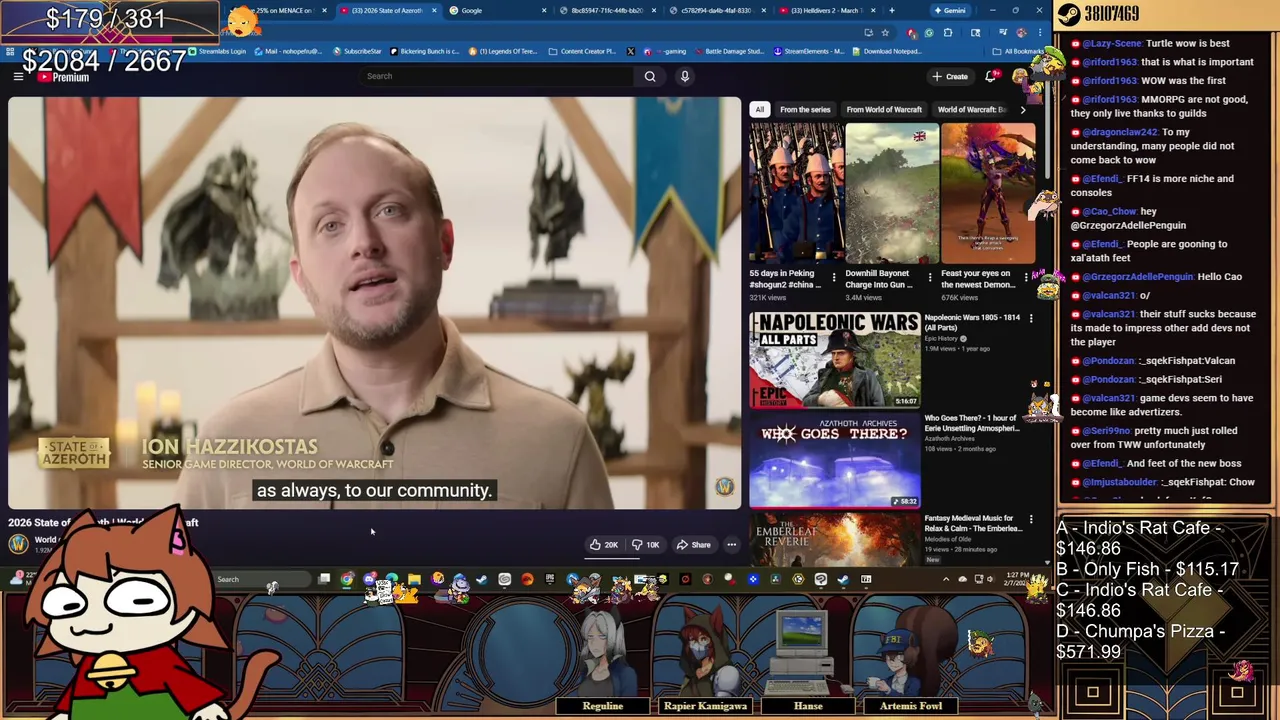Open Napoleonic Wars 1805 - 1814 title
The width and height of the screenshot is (1280, 720).
click(x=972, y=322)
